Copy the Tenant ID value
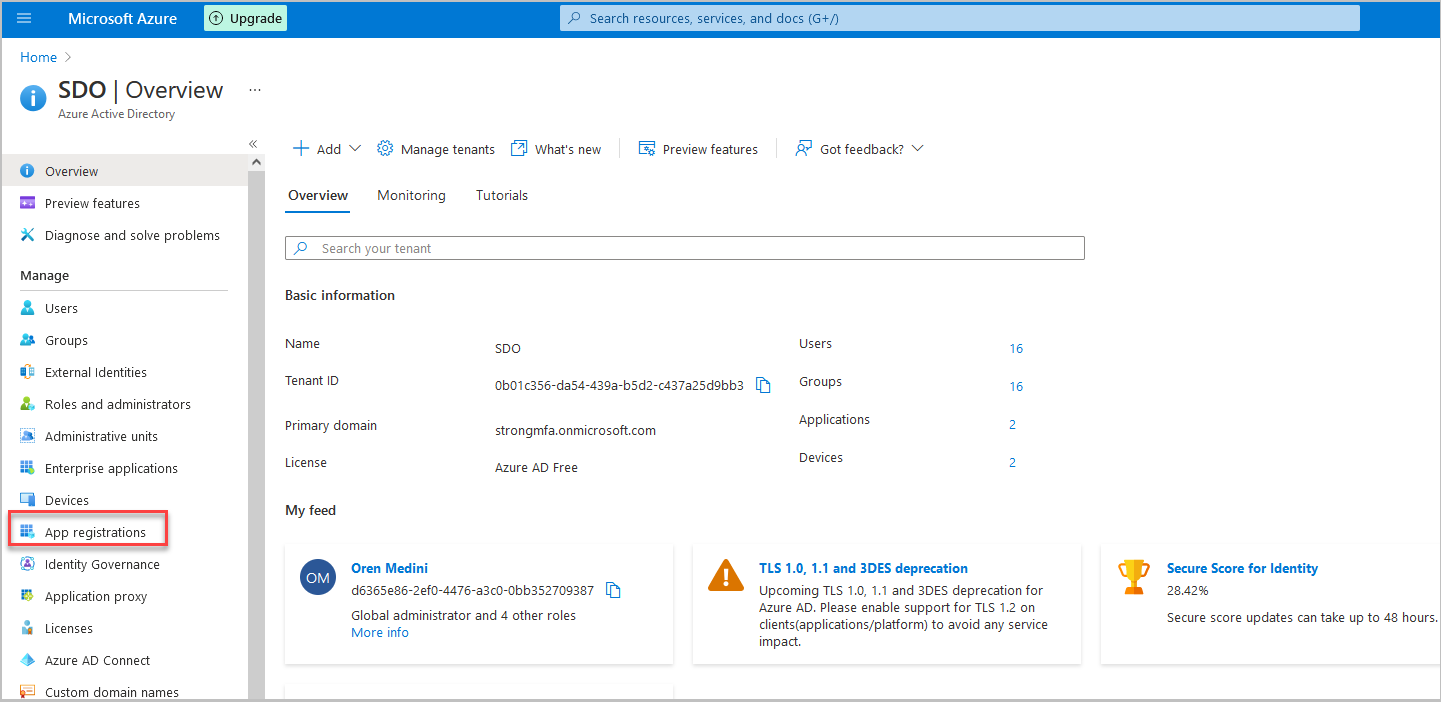The image size is (1441, 702). (x=763, y=385)
